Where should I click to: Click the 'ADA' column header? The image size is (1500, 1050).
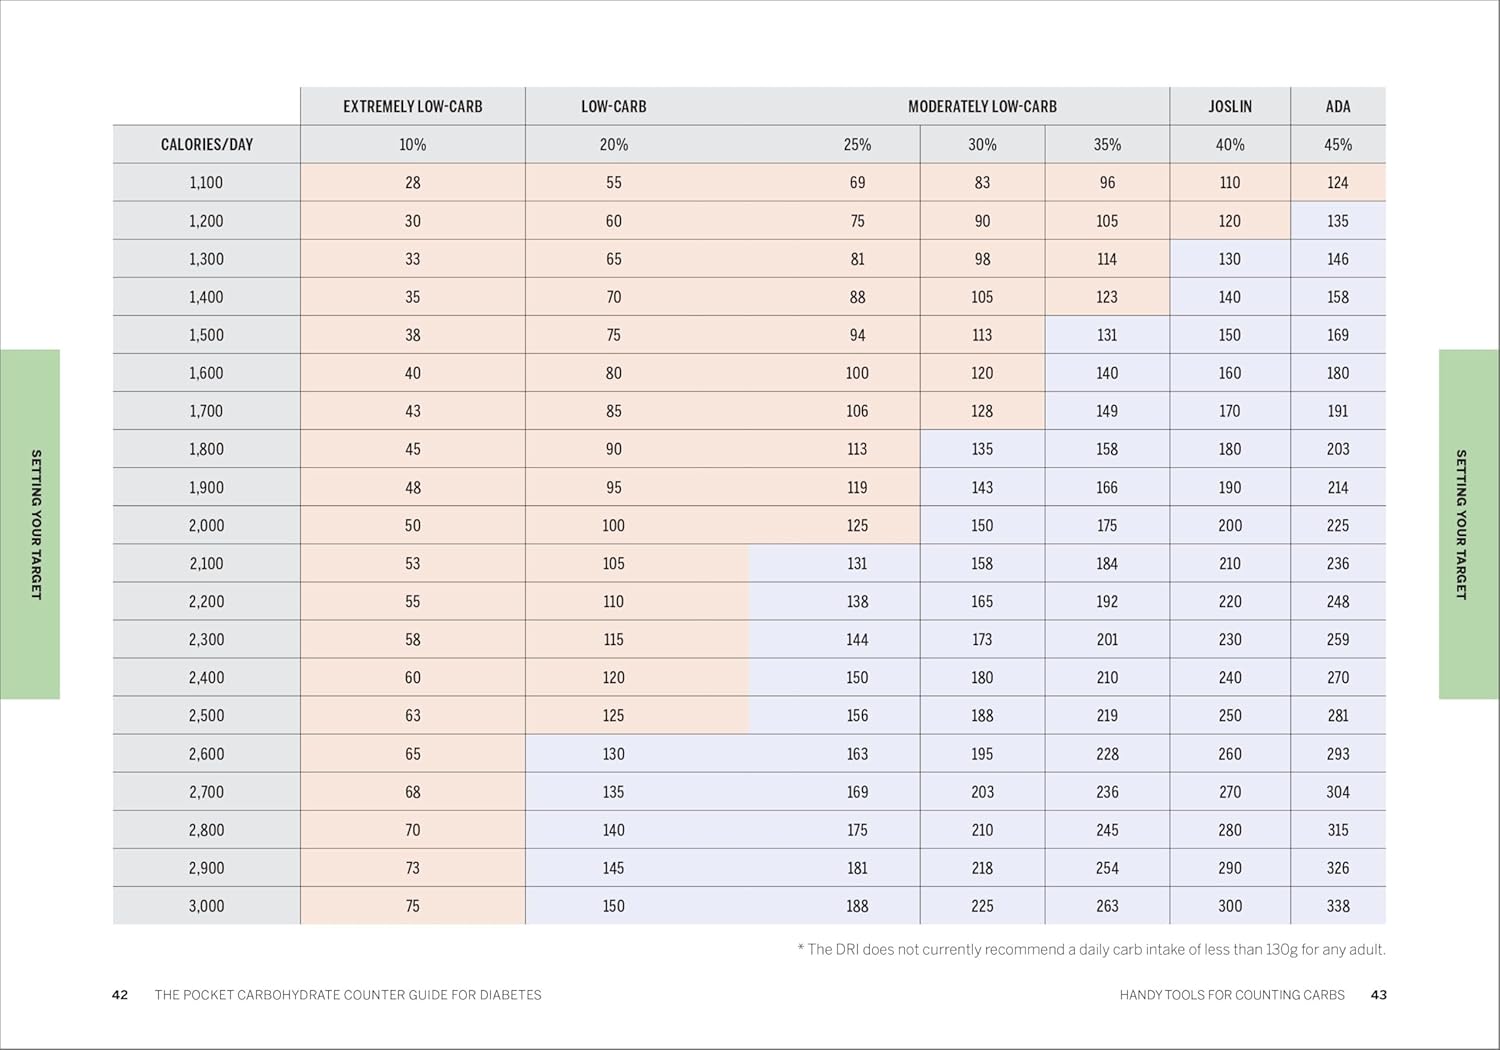[x=1337, y=106]
